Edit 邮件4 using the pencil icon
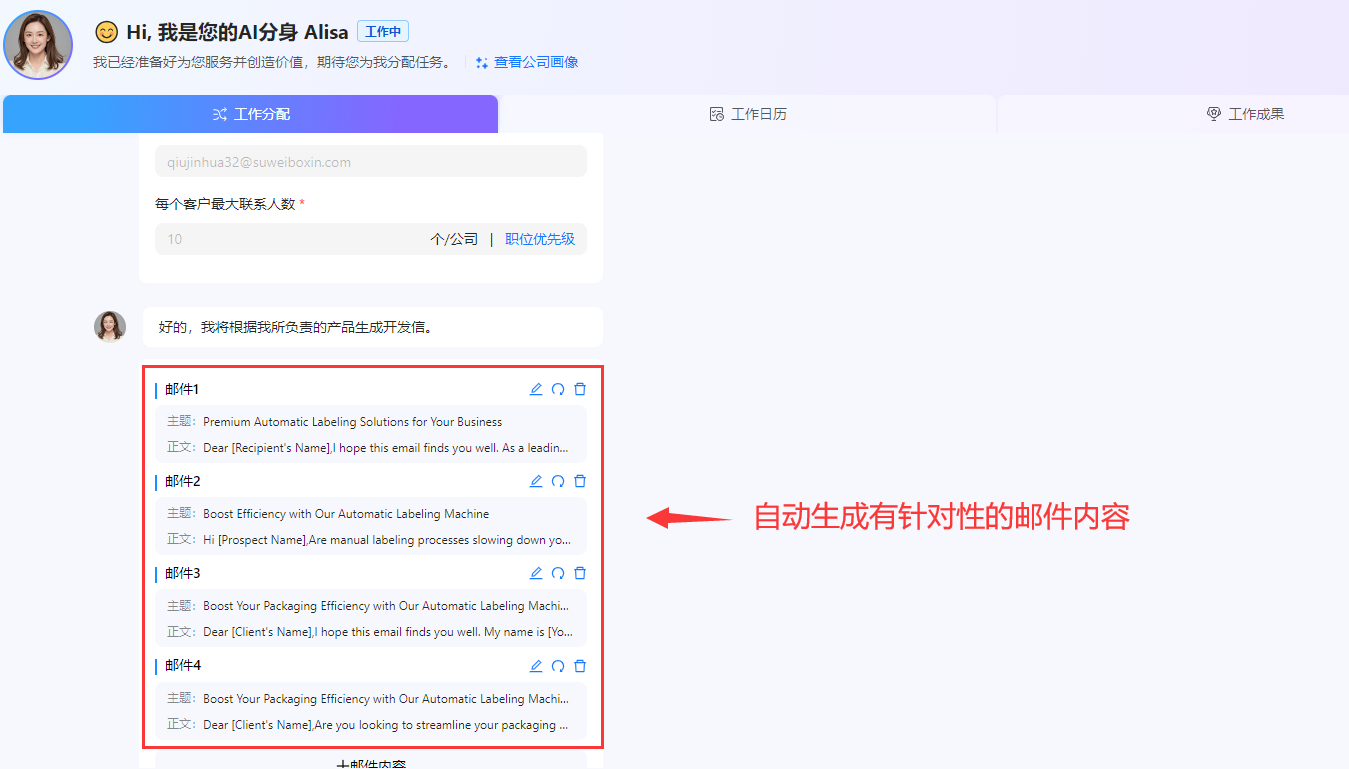1349x769 pixels. [x=536, y=666]
